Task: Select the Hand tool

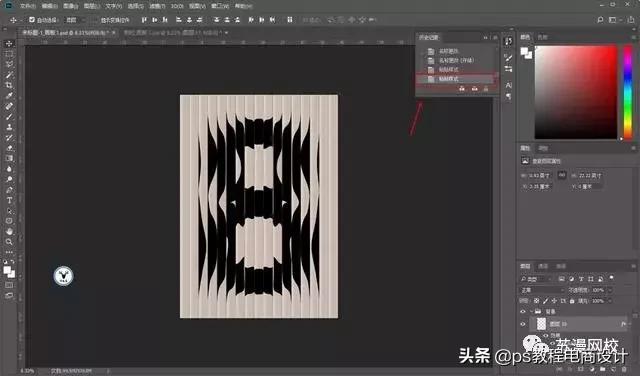Action: point(9,231)
